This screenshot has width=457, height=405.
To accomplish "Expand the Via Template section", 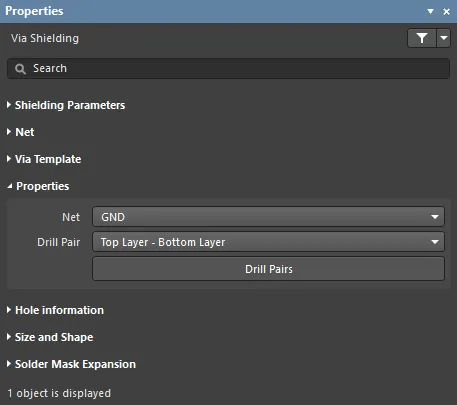I will [44, 159].
